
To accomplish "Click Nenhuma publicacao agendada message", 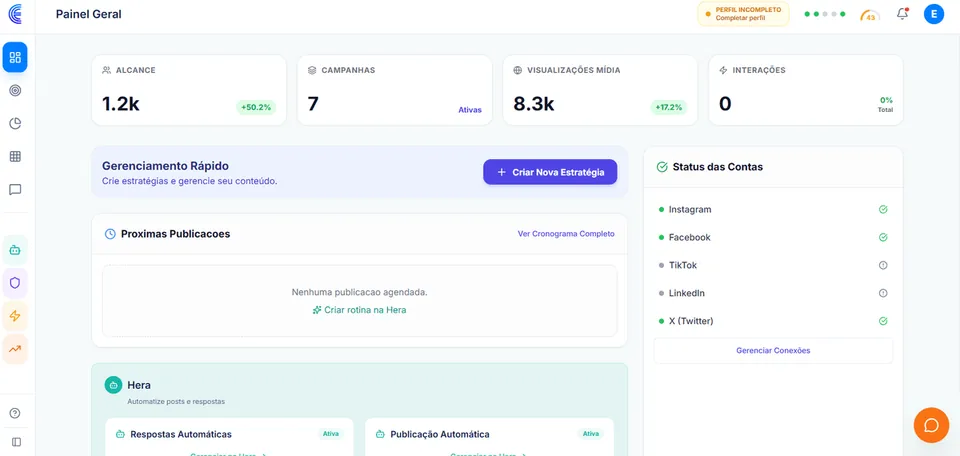I will pyautogui.click(x=359, y=293).
